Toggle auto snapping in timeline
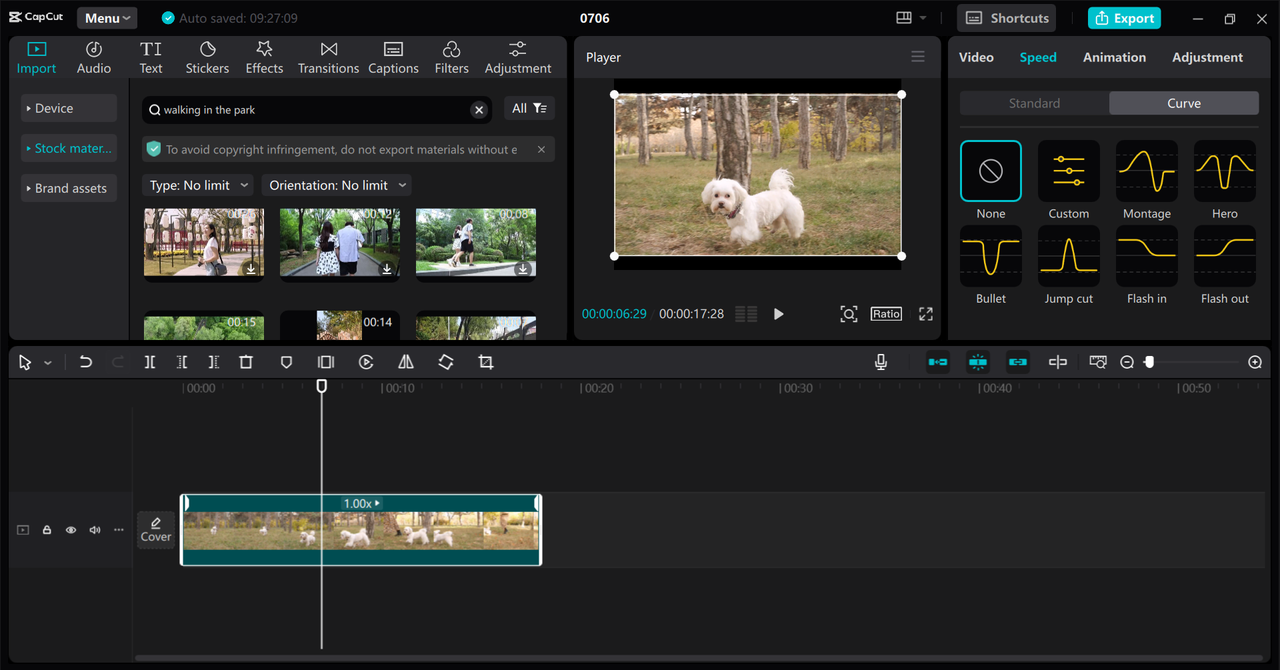 point(978,362)
